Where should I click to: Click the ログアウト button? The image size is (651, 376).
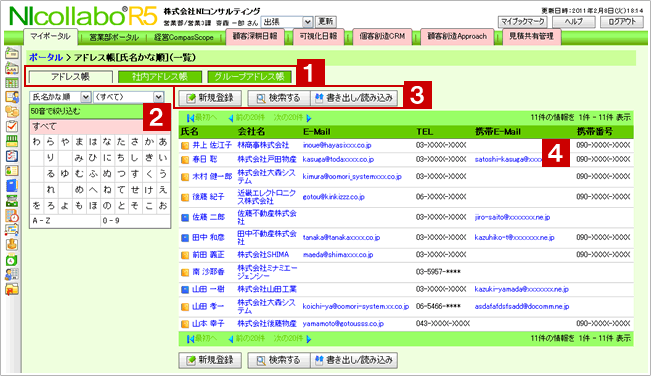pyautogui.click(x=622, y=22)
